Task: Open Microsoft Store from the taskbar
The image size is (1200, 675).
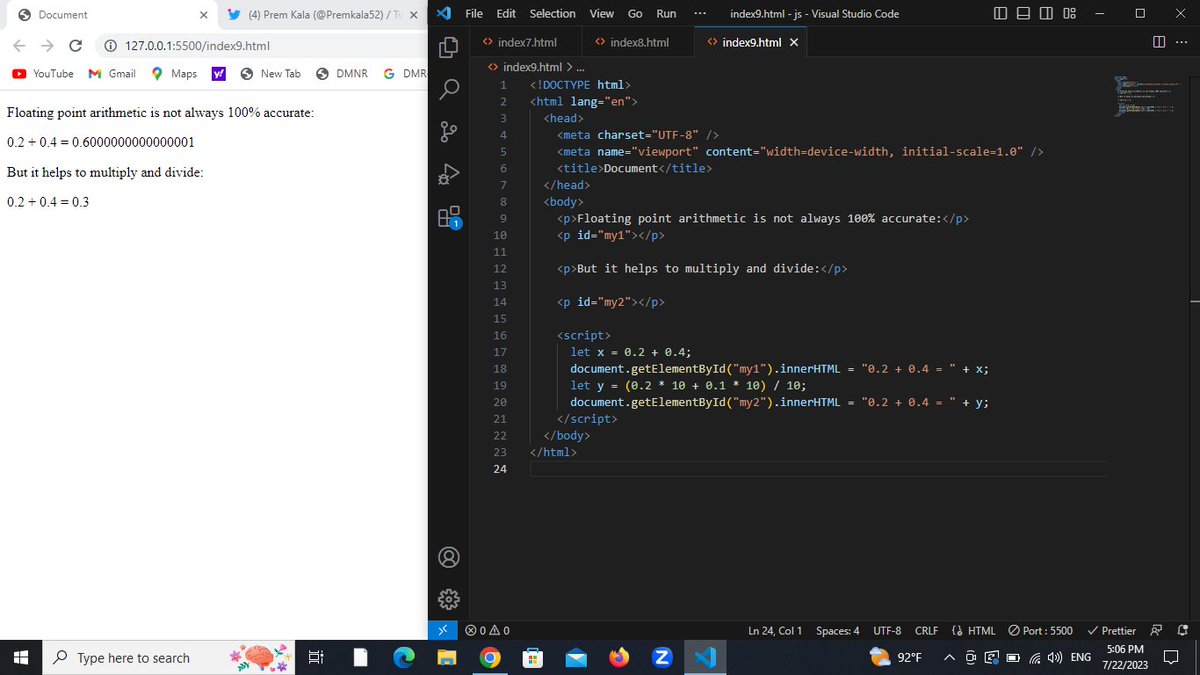Action: point(533,657)
